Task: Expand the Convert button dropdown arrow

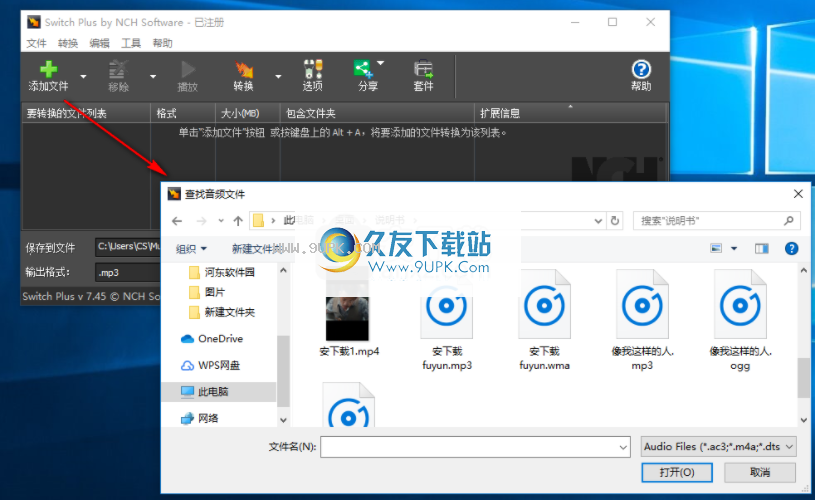Action: pyautogui.click(x=278, y=77)
